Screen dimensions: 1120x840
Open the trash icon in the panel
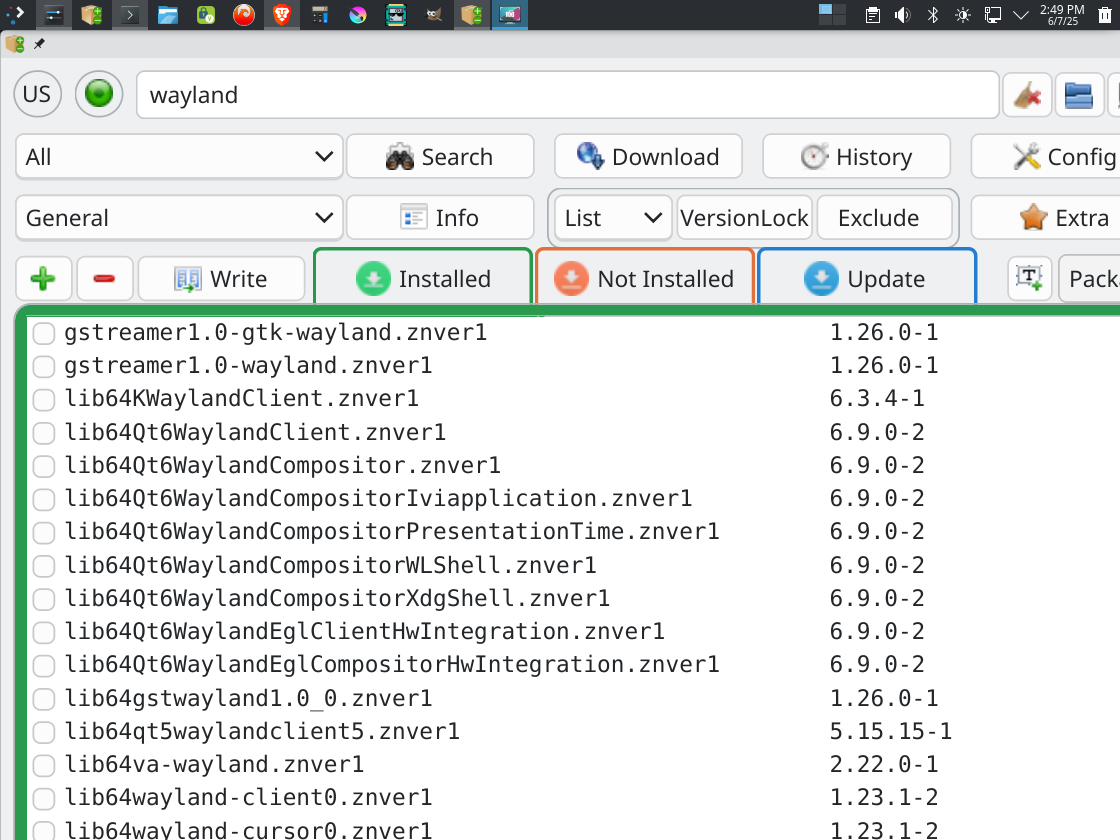(x=1105, y=14)
